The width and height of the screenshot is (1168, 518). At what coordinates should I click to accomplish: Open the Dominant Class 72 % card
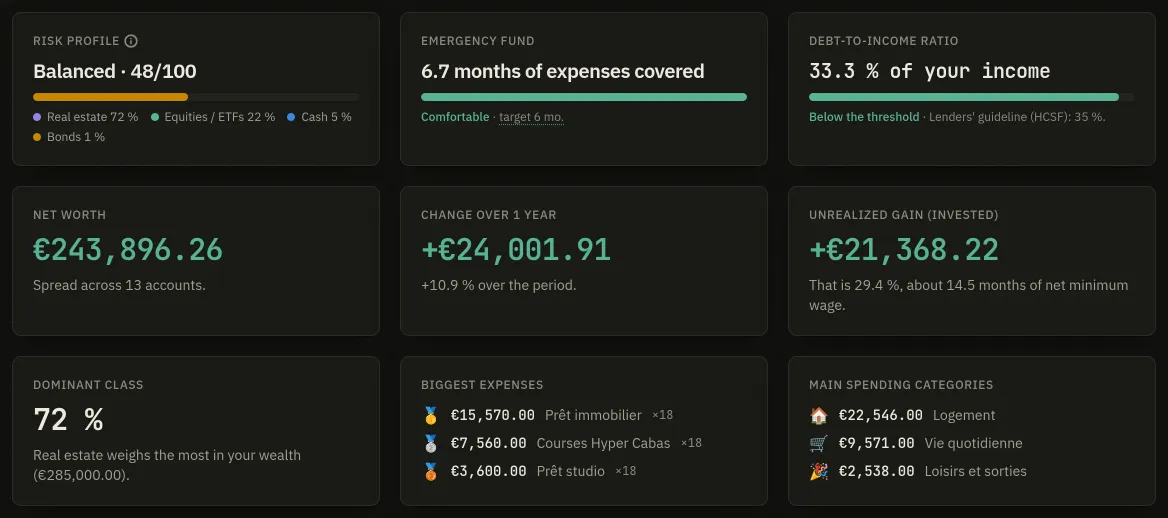point(196,431)
